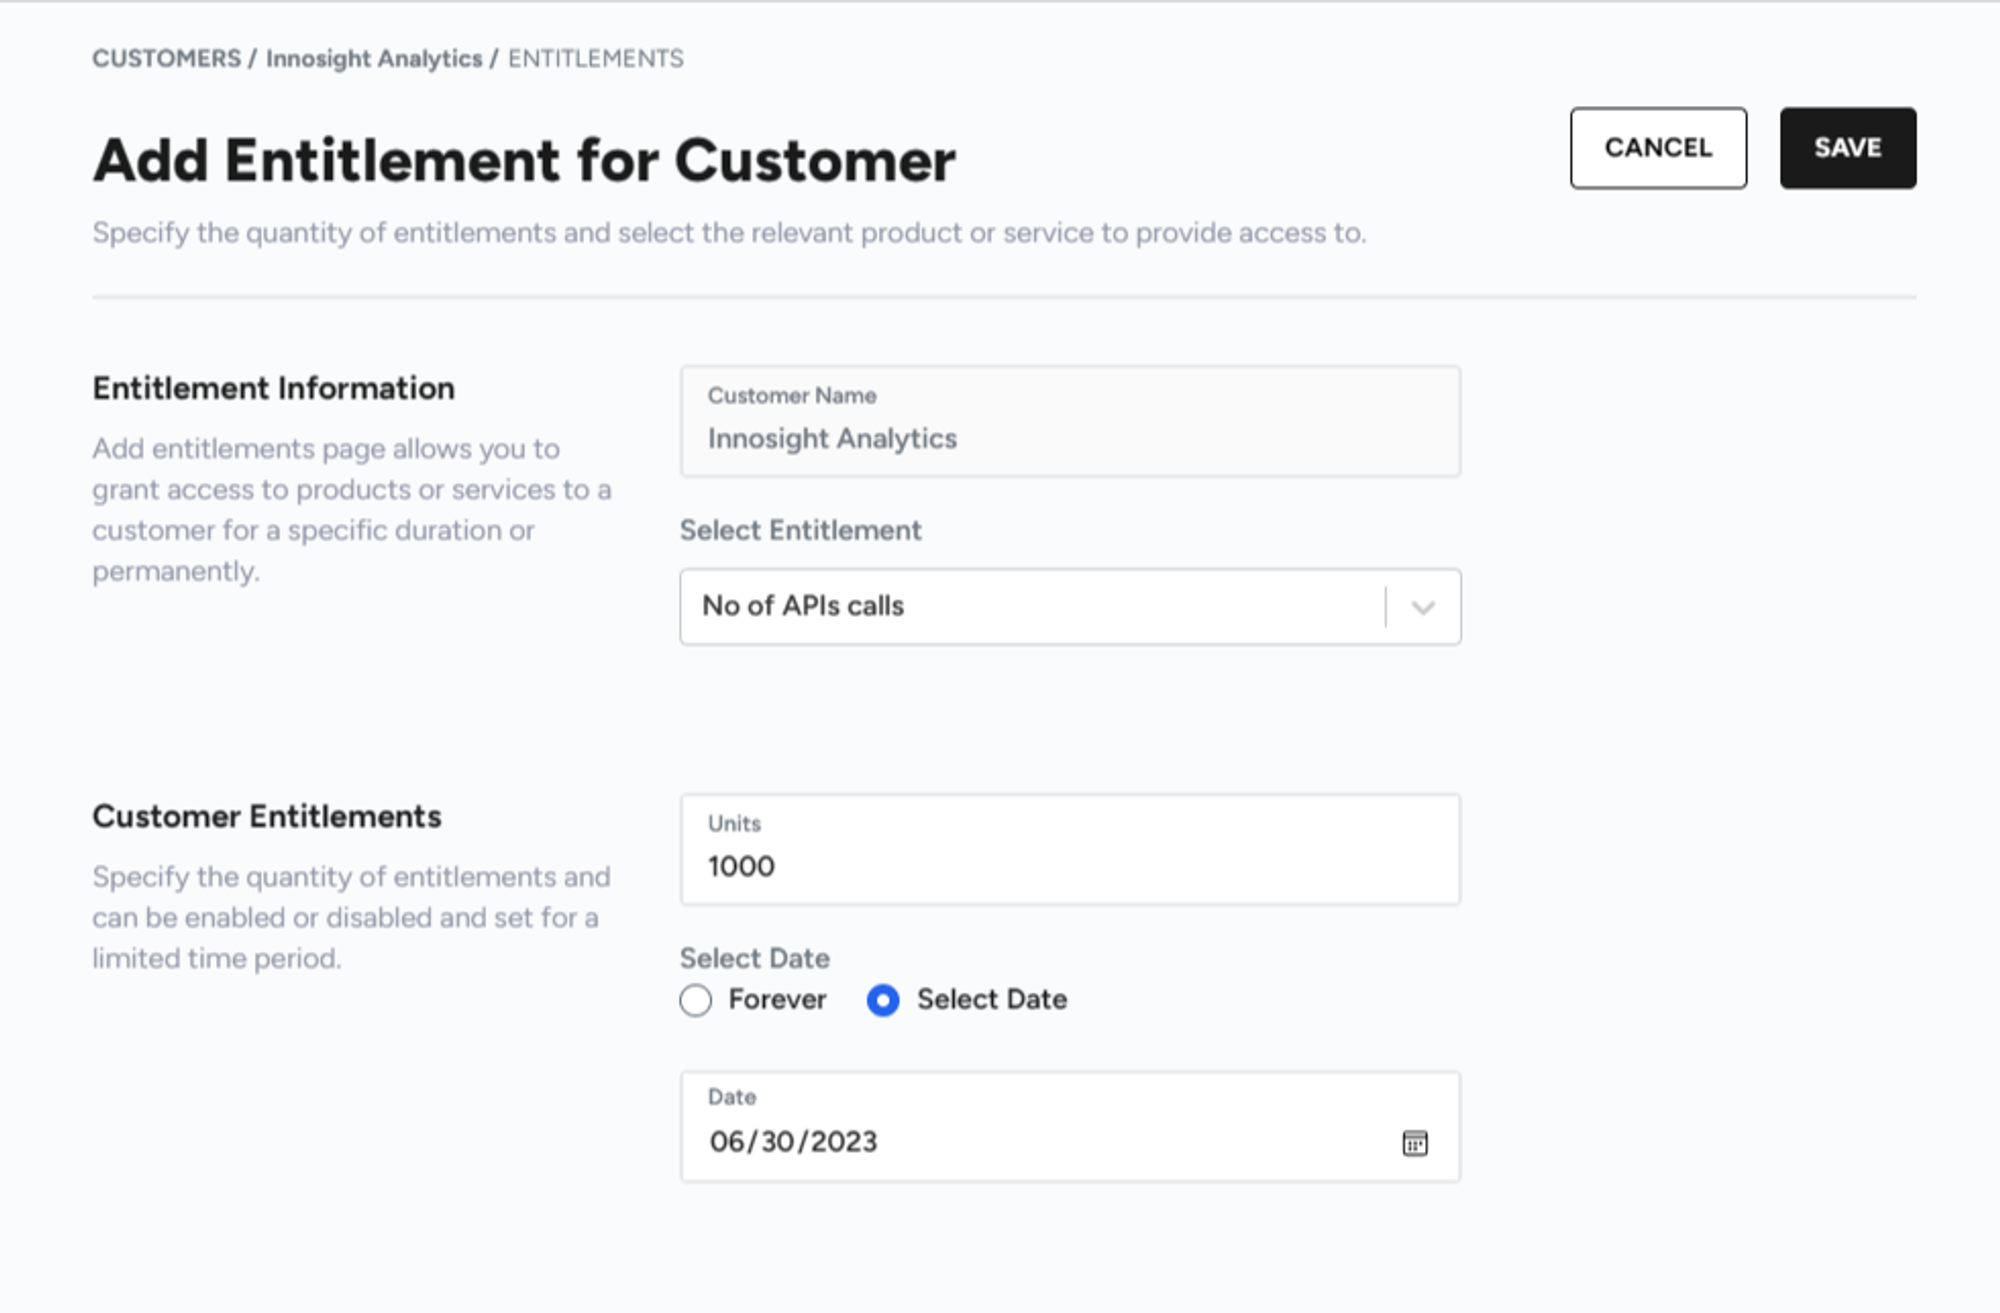This screenshot has width=2000, height=1313.
Task: Click the "Forever" option label
Action: click(777, 999)
